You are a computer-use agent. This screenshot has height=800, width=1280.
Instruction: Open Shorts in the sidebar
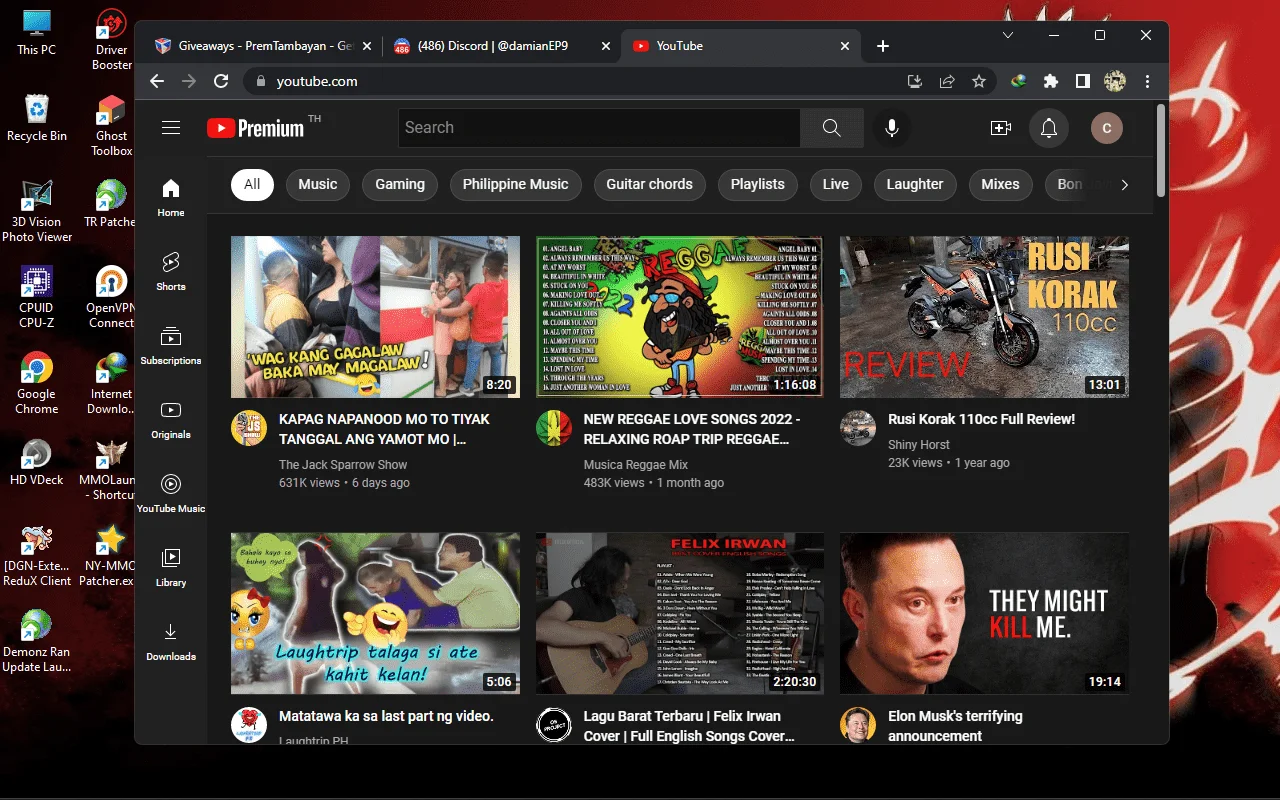click(171, 270)
